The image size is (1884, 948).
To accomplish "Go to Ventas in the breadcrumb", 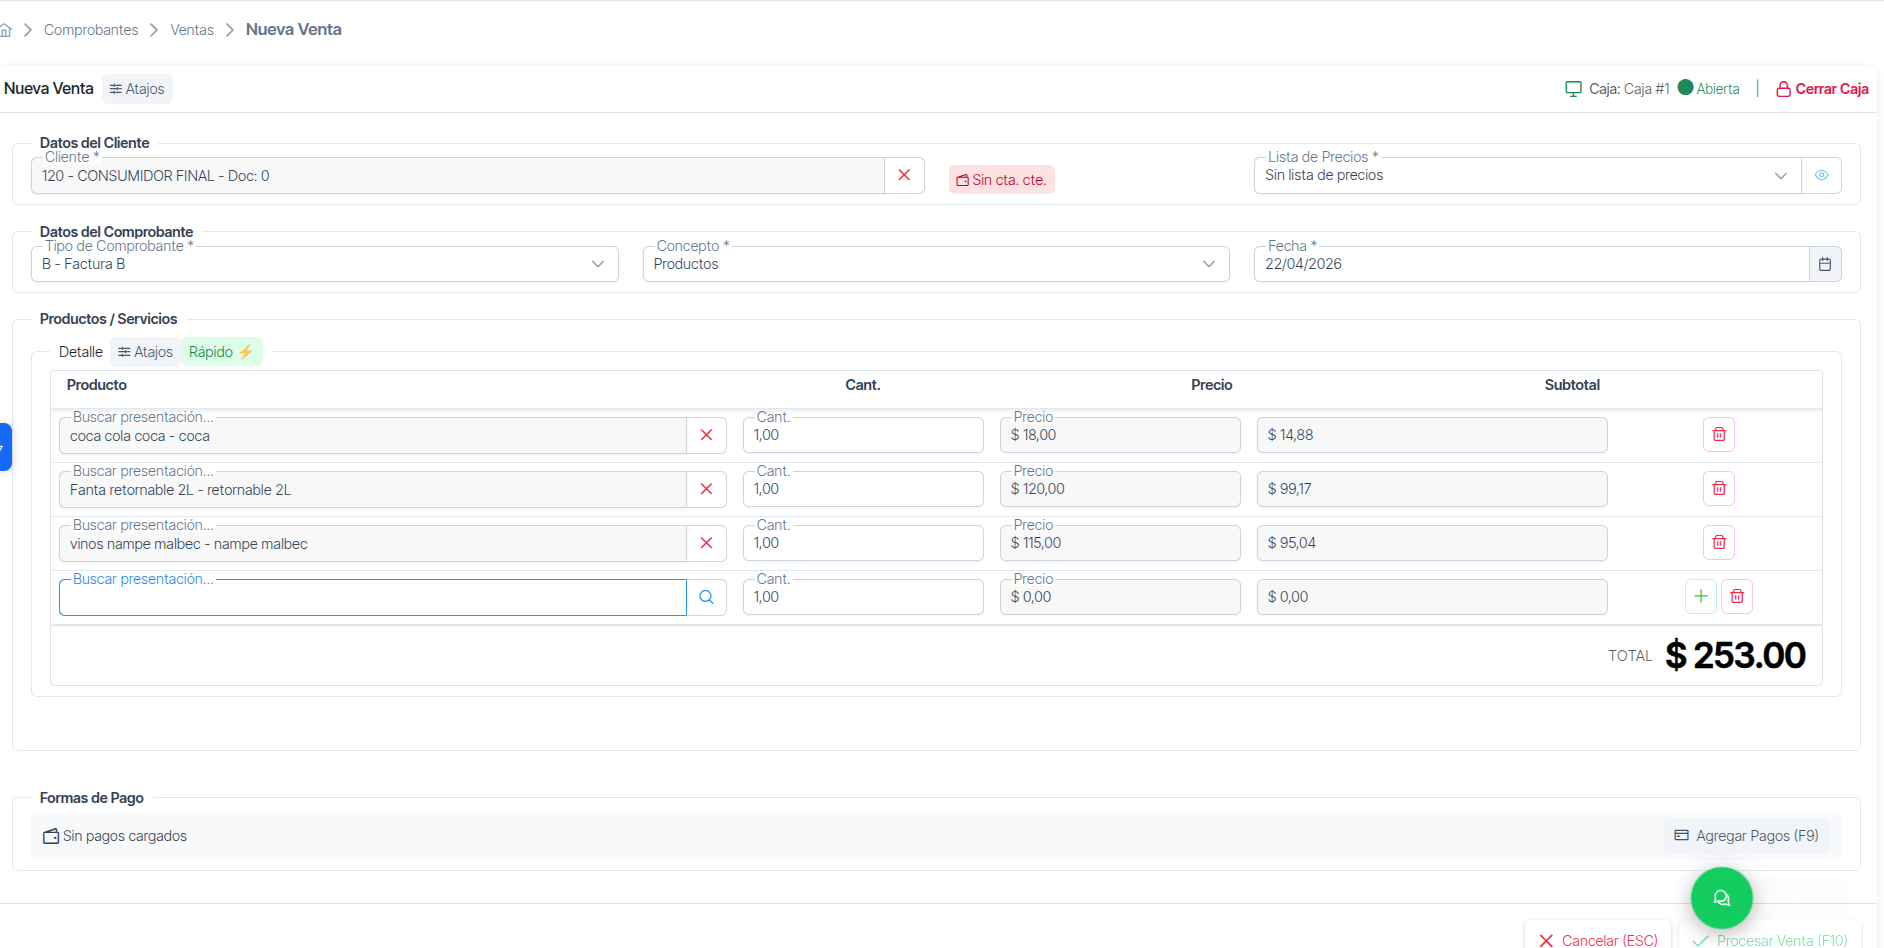I will [x=192, y=30].
